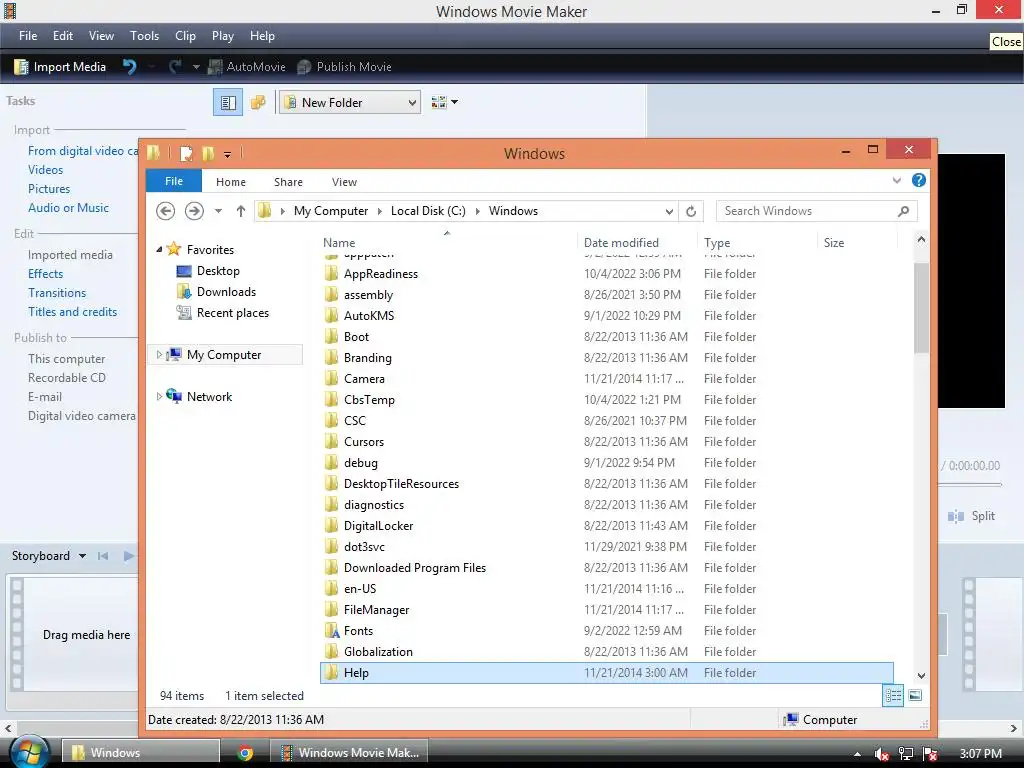The image size is (1024, 768).
Task: Click the Transitions link in Tasks
Action: tap(57, 293)
